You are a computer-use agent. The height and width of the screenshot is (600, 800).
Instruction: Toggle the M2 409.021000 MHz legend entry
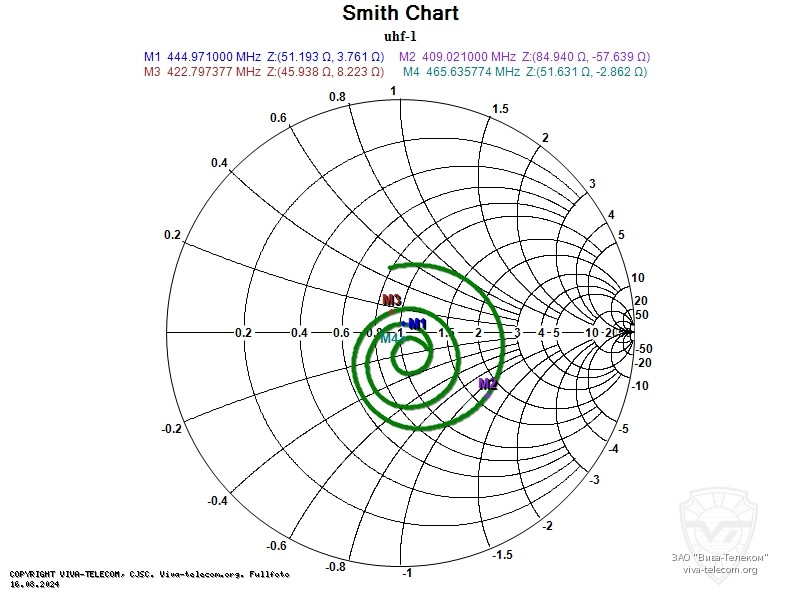tap(527, 56)
